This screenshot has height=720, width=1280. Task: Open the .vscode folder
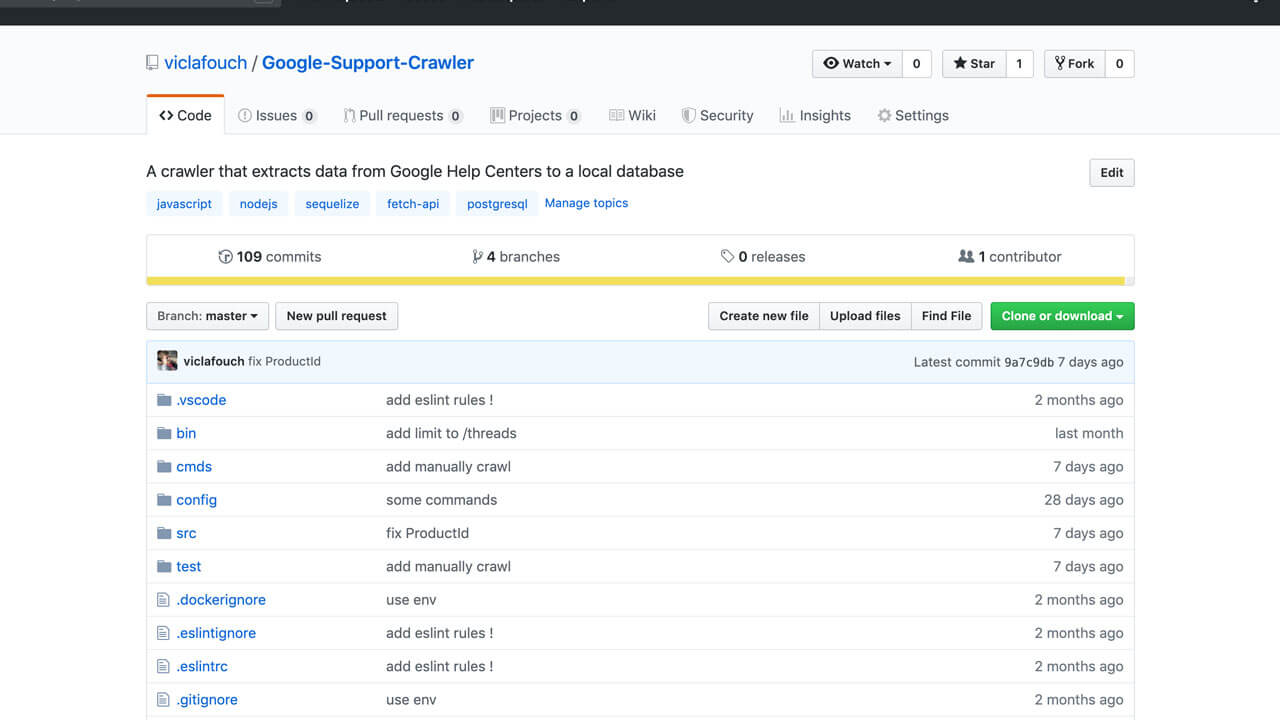(201, 400)
